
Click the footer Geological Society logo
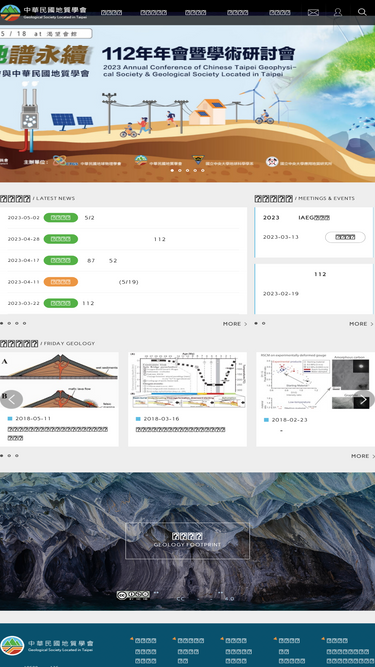47,645
